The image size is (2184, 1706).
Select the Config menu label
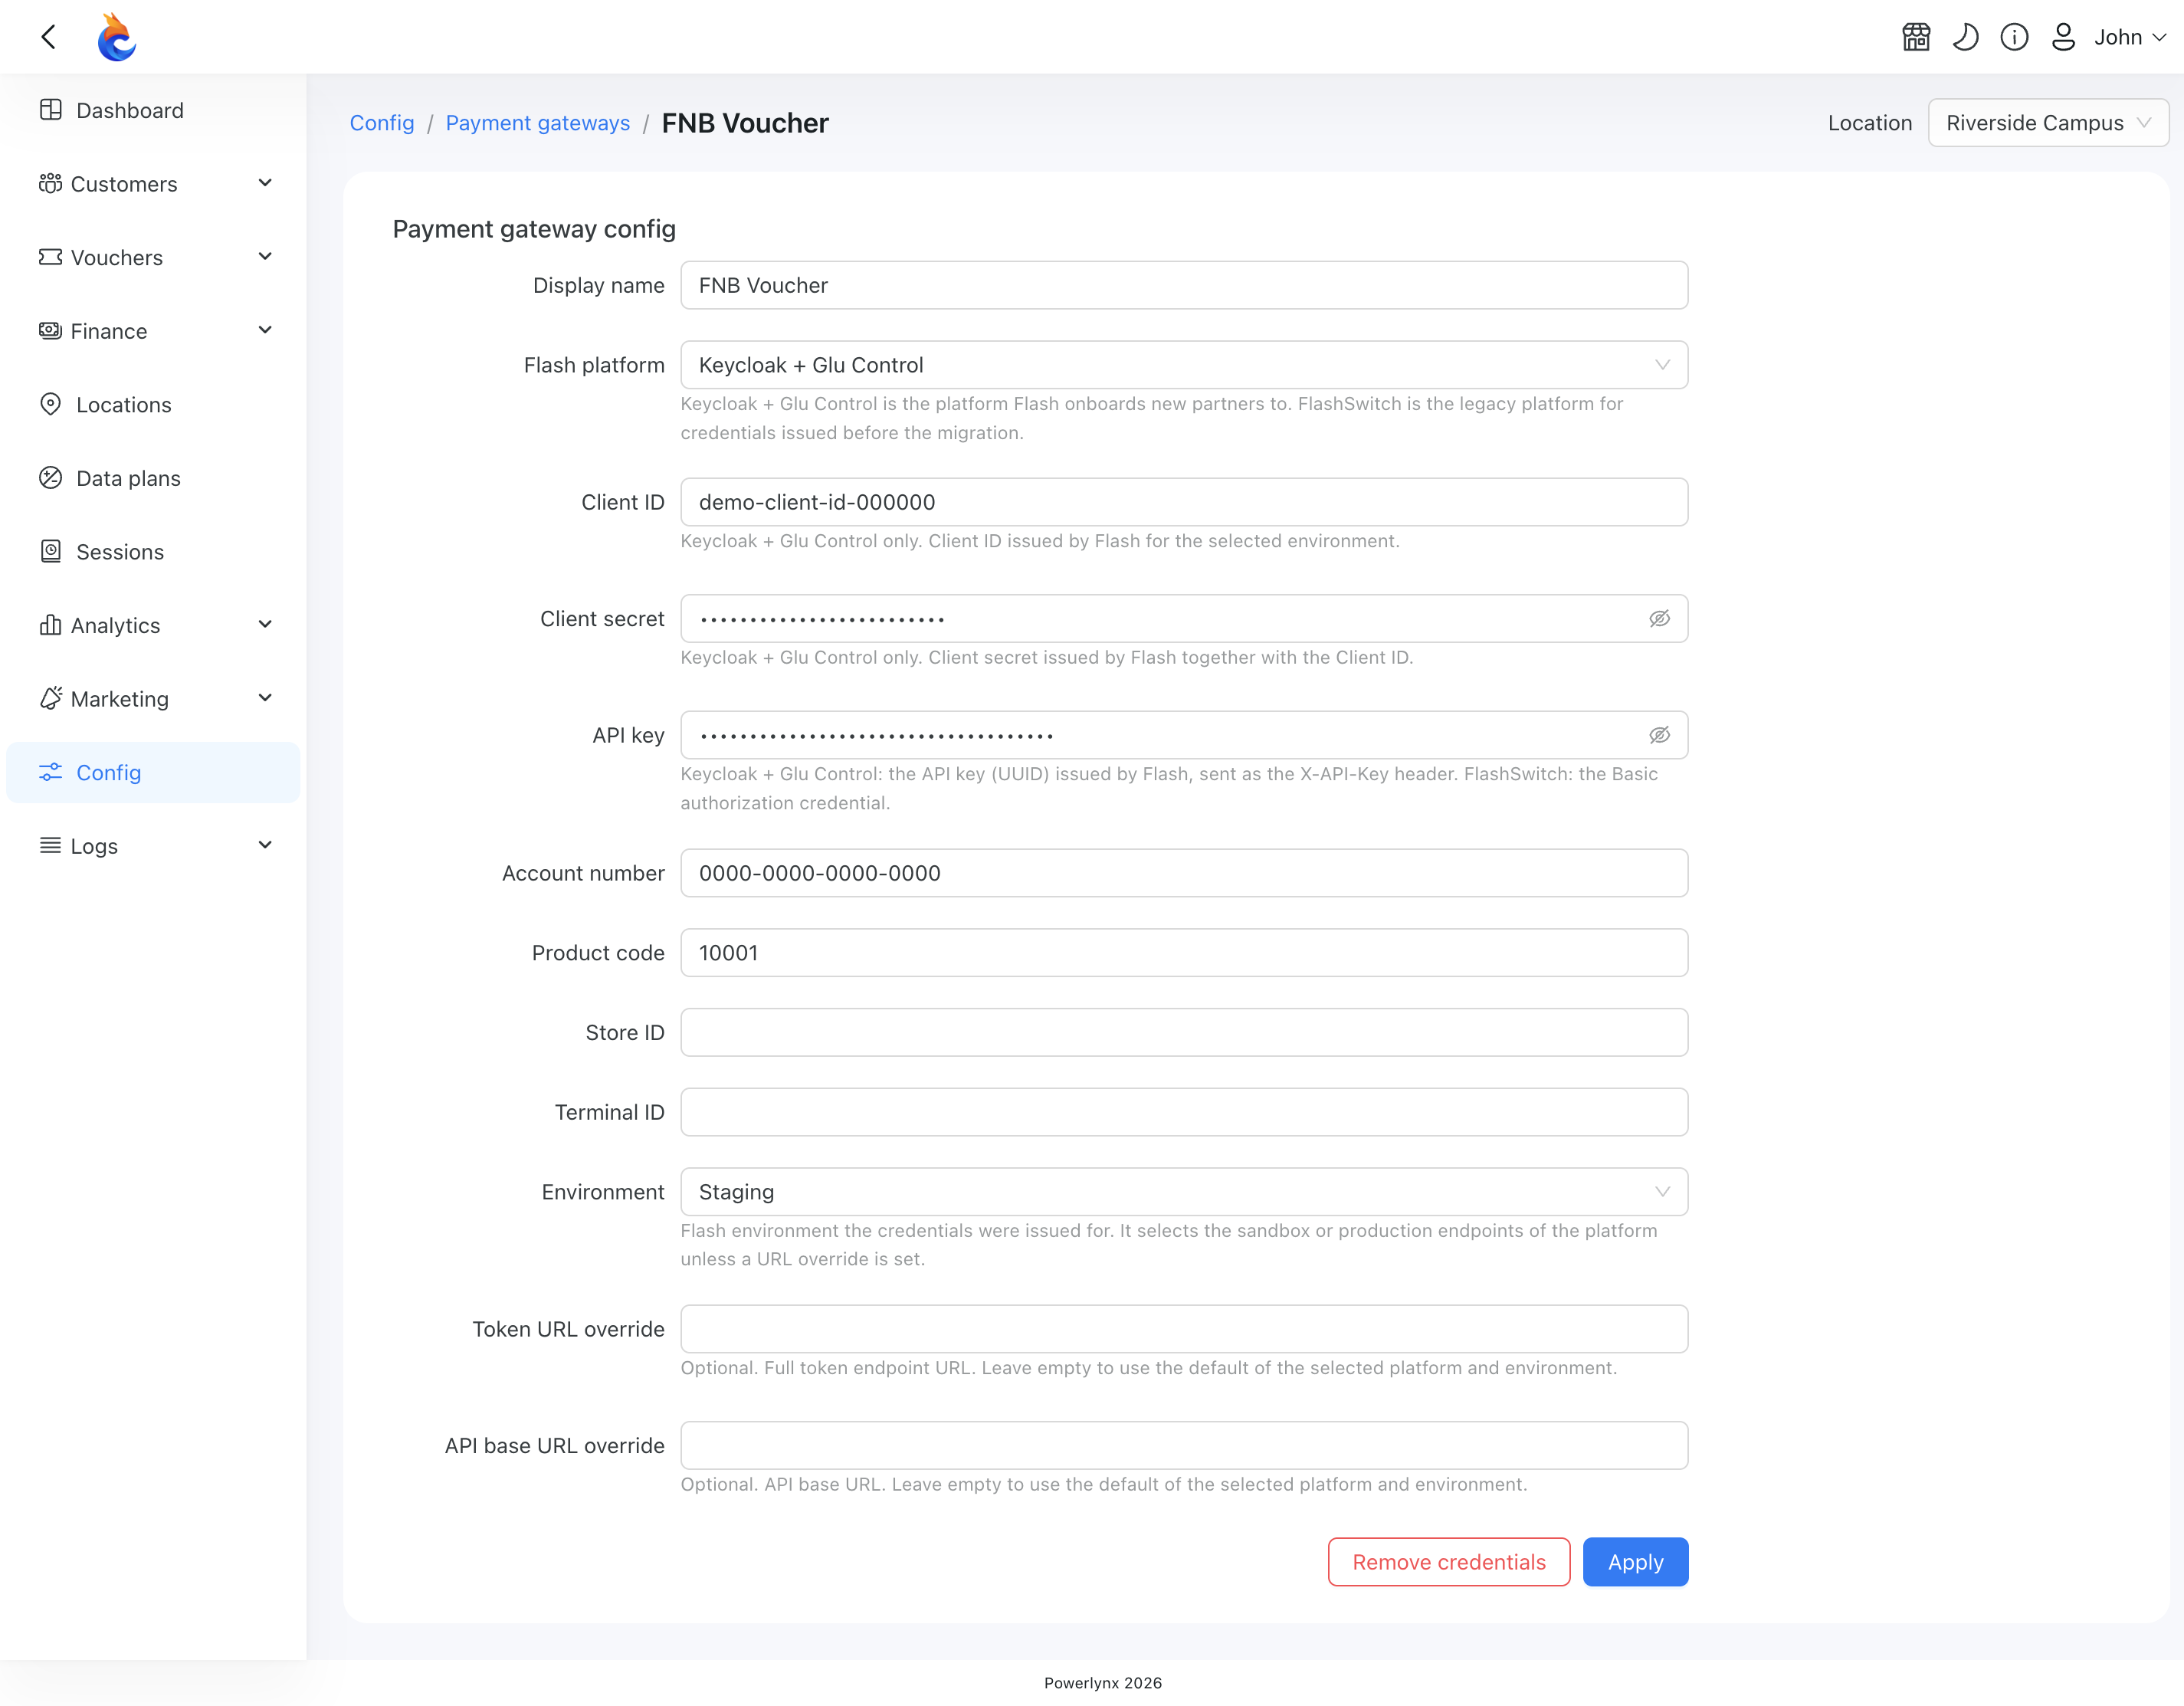[x=109, y=772]
